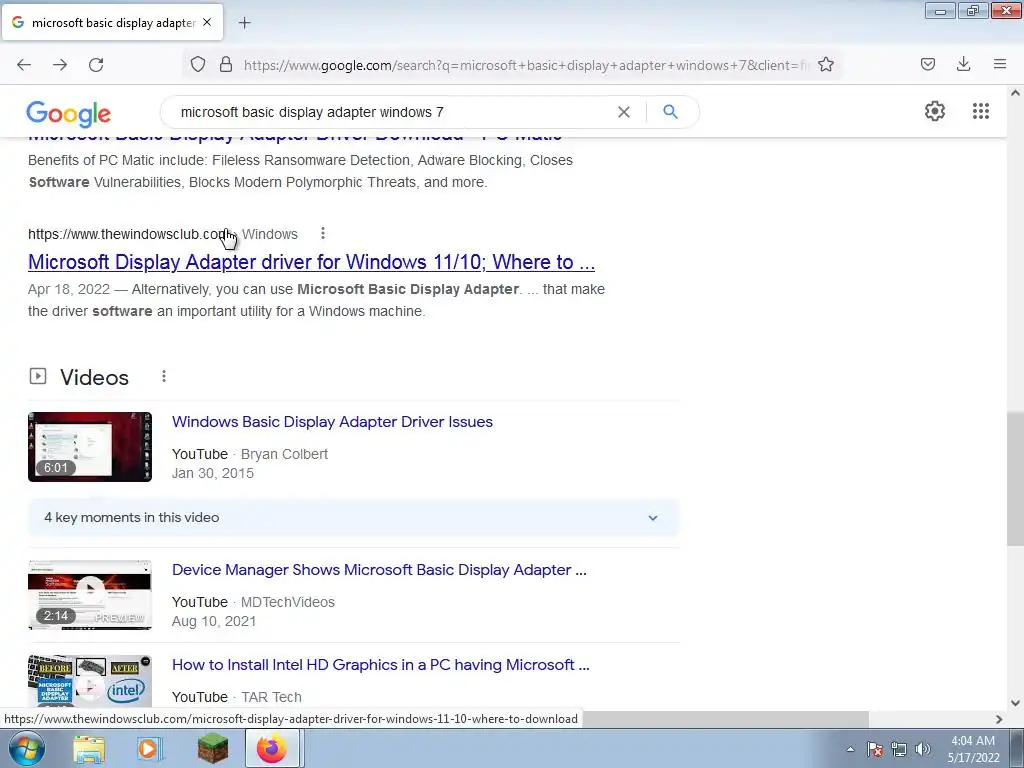Open the volume speaker icon
This screenshot has width=1024, height=768.
[923, 749]
